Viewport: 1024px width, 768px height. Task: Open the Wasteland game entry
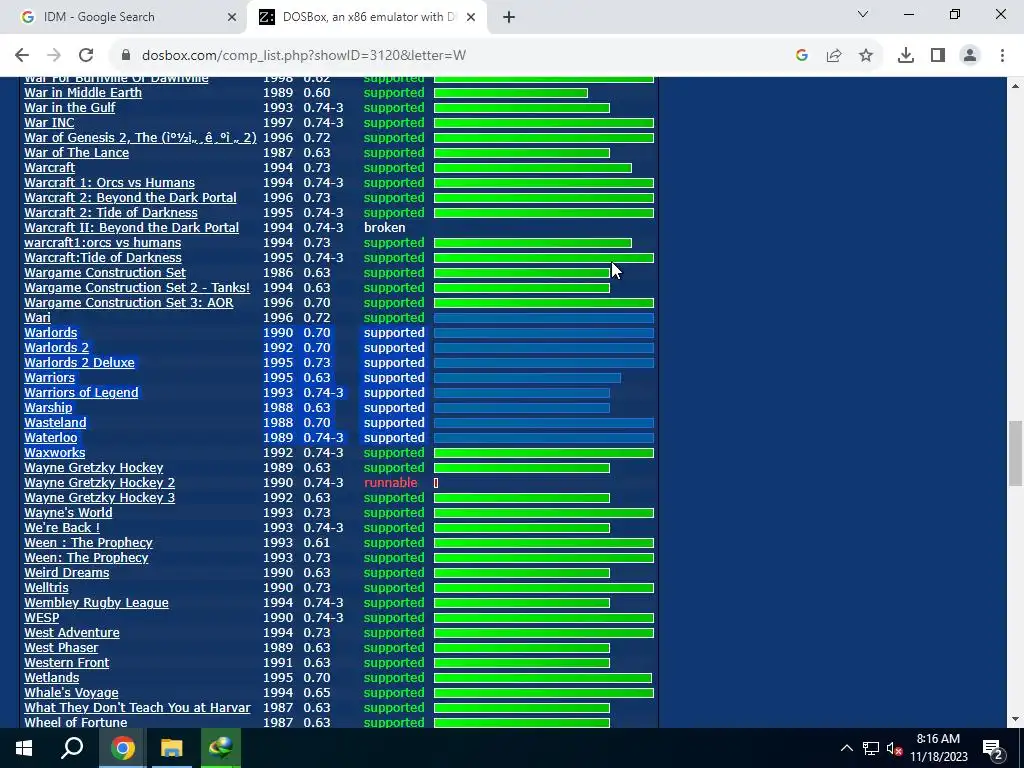coord(55,423)
